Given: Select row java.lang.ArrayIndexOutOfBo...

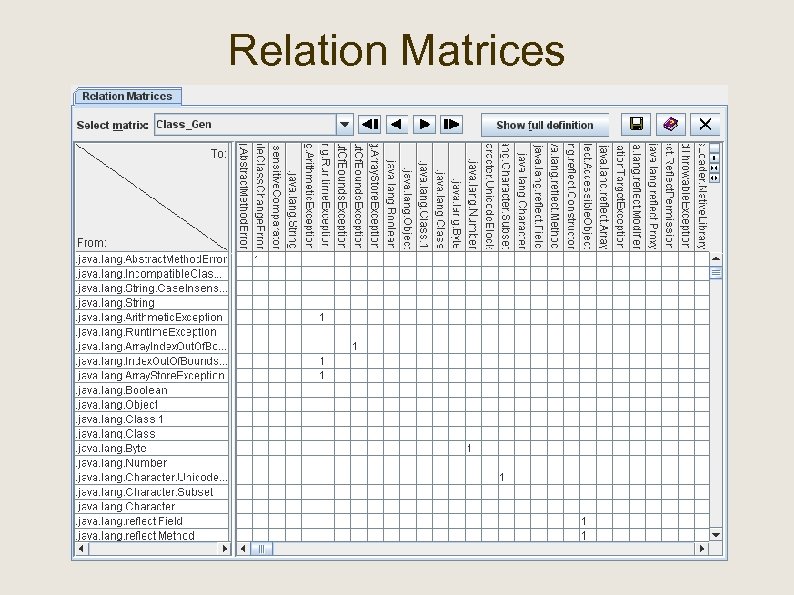Looking at the screenshot, I should point(152,346).
